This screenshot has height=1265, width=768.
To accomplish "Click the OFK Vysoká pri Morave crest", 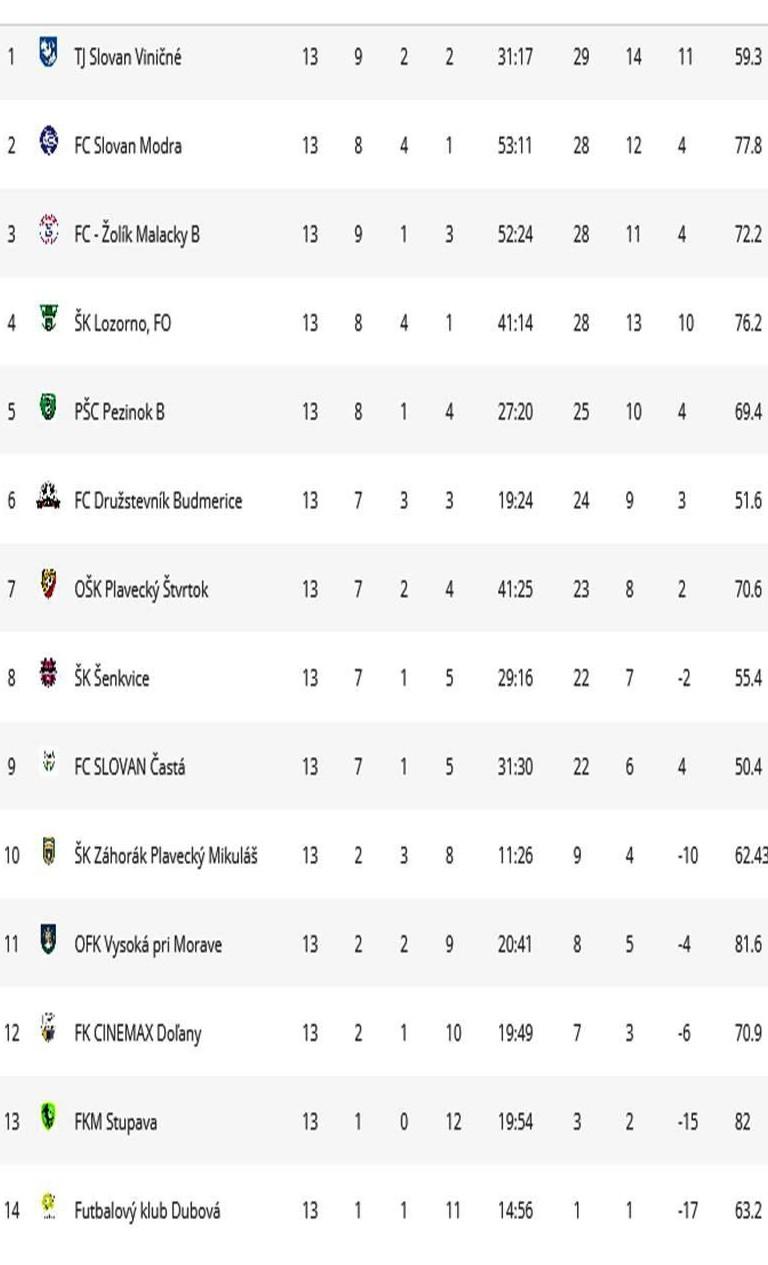I will (47, 940).
